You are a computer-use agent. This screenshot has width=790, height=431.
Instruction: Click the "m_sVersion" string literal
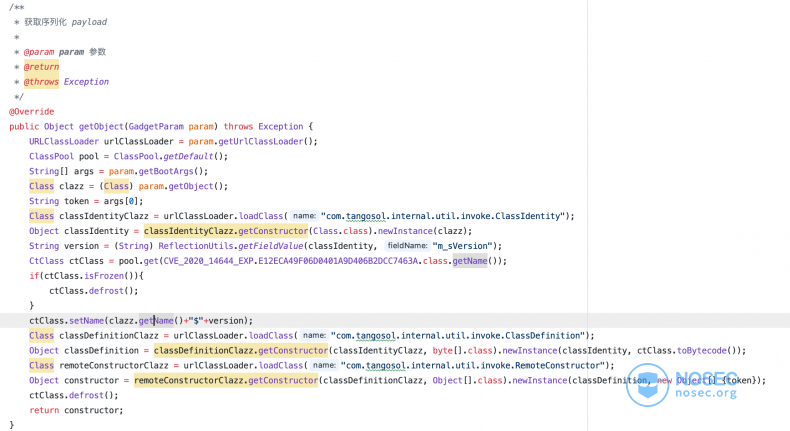(x=463, y=246)
